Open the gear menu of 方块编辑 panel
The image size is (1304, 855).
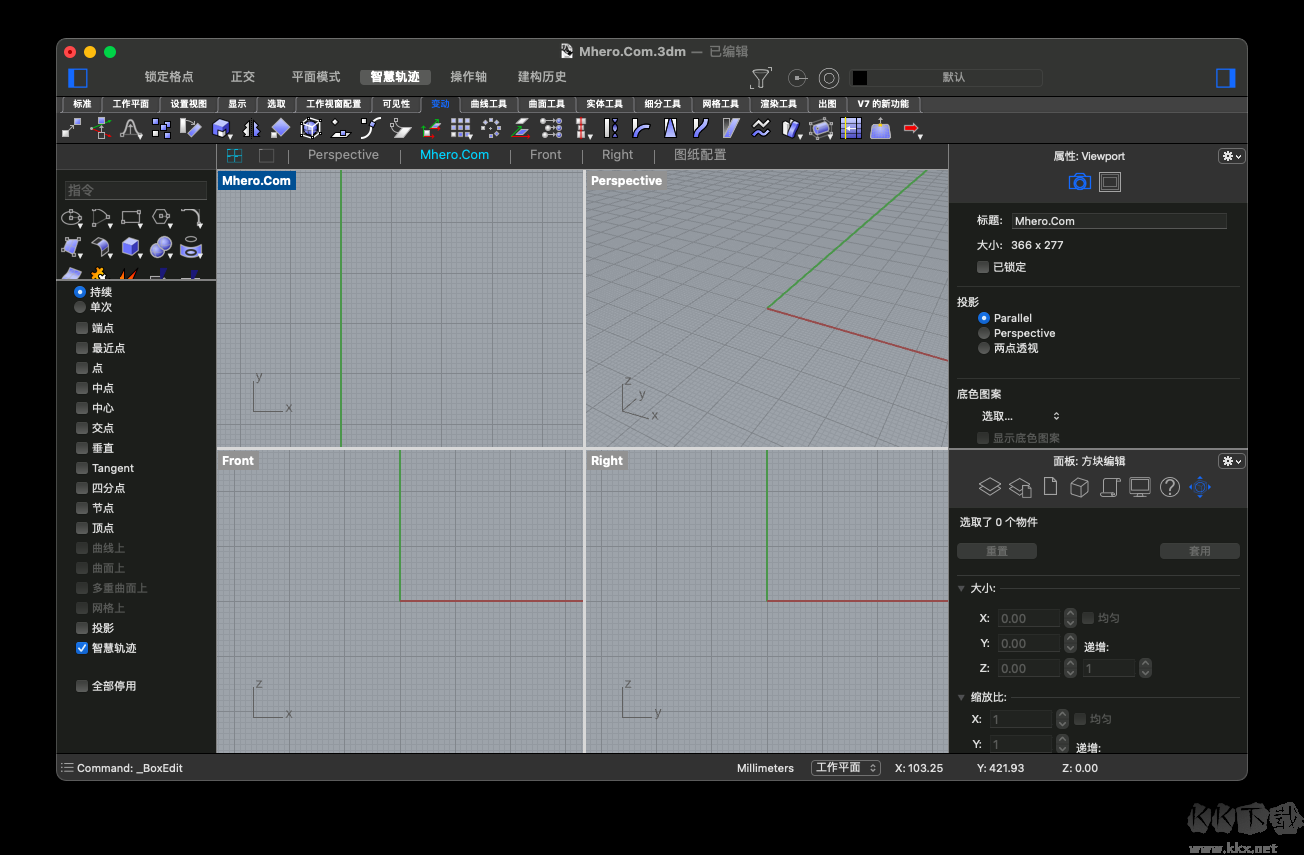pos(1232,461)
